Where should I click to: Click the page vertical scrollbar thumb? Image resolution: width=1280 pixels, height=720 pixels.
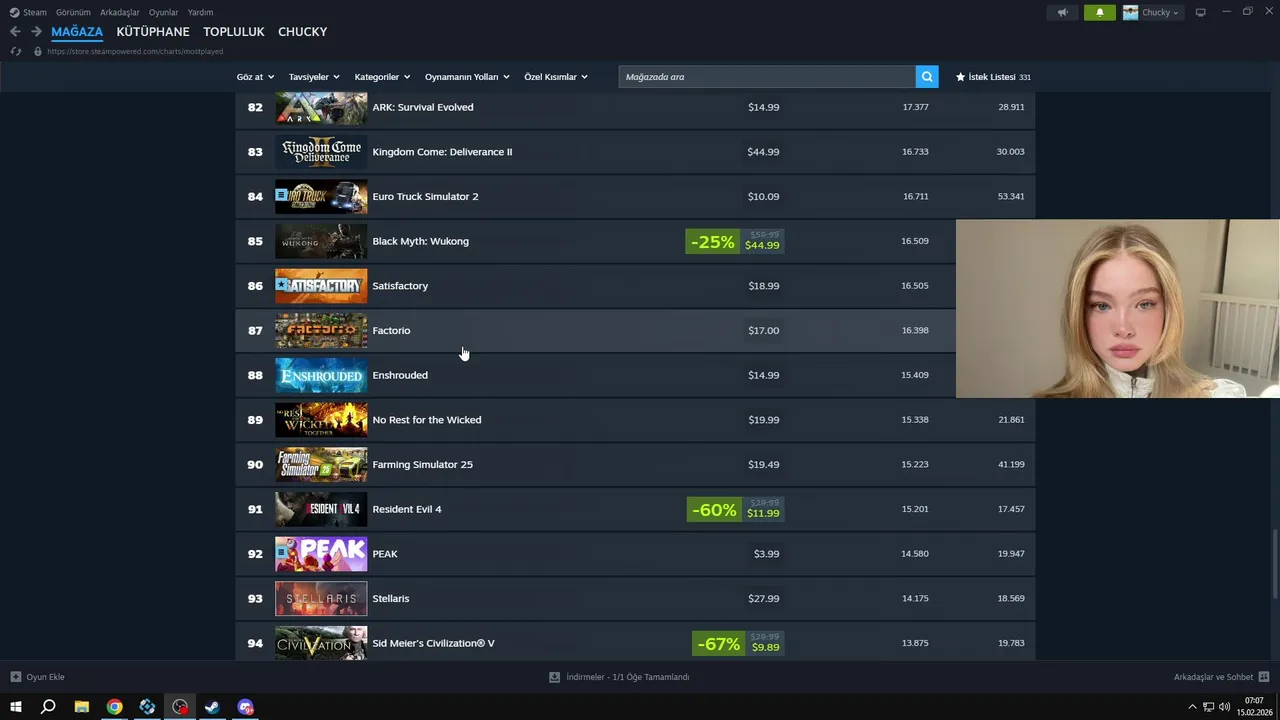pyautogui.click(x=1275, y=562)
